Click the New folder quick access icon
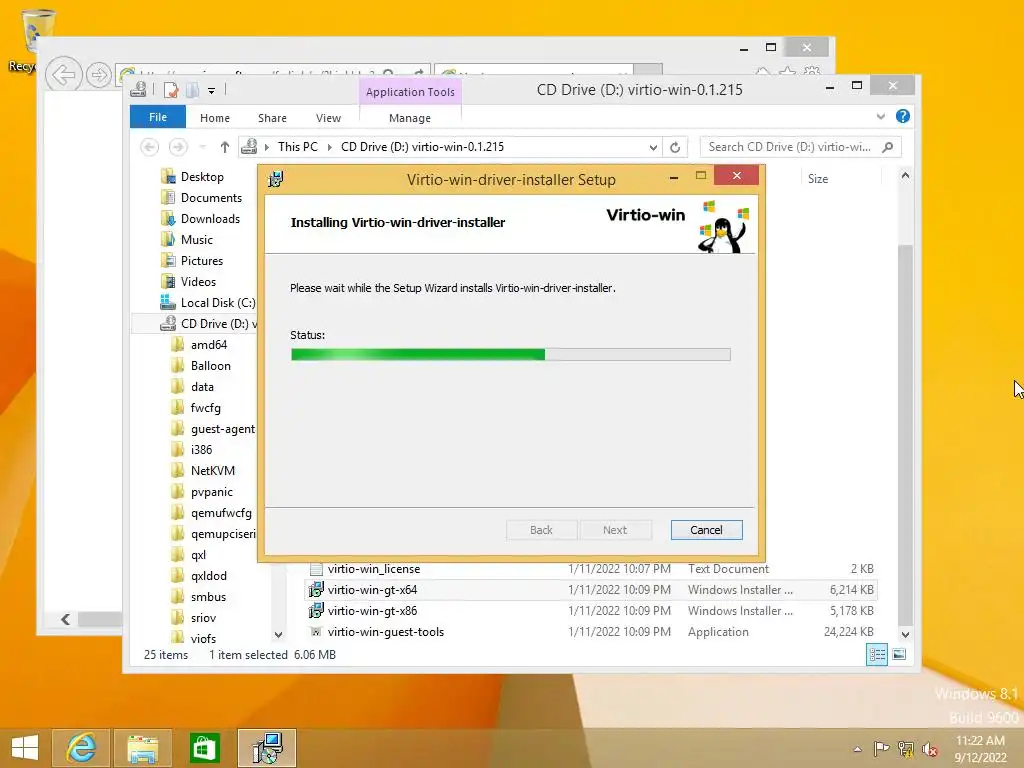Screen dimensions: 1024x768 coord(192,90)
